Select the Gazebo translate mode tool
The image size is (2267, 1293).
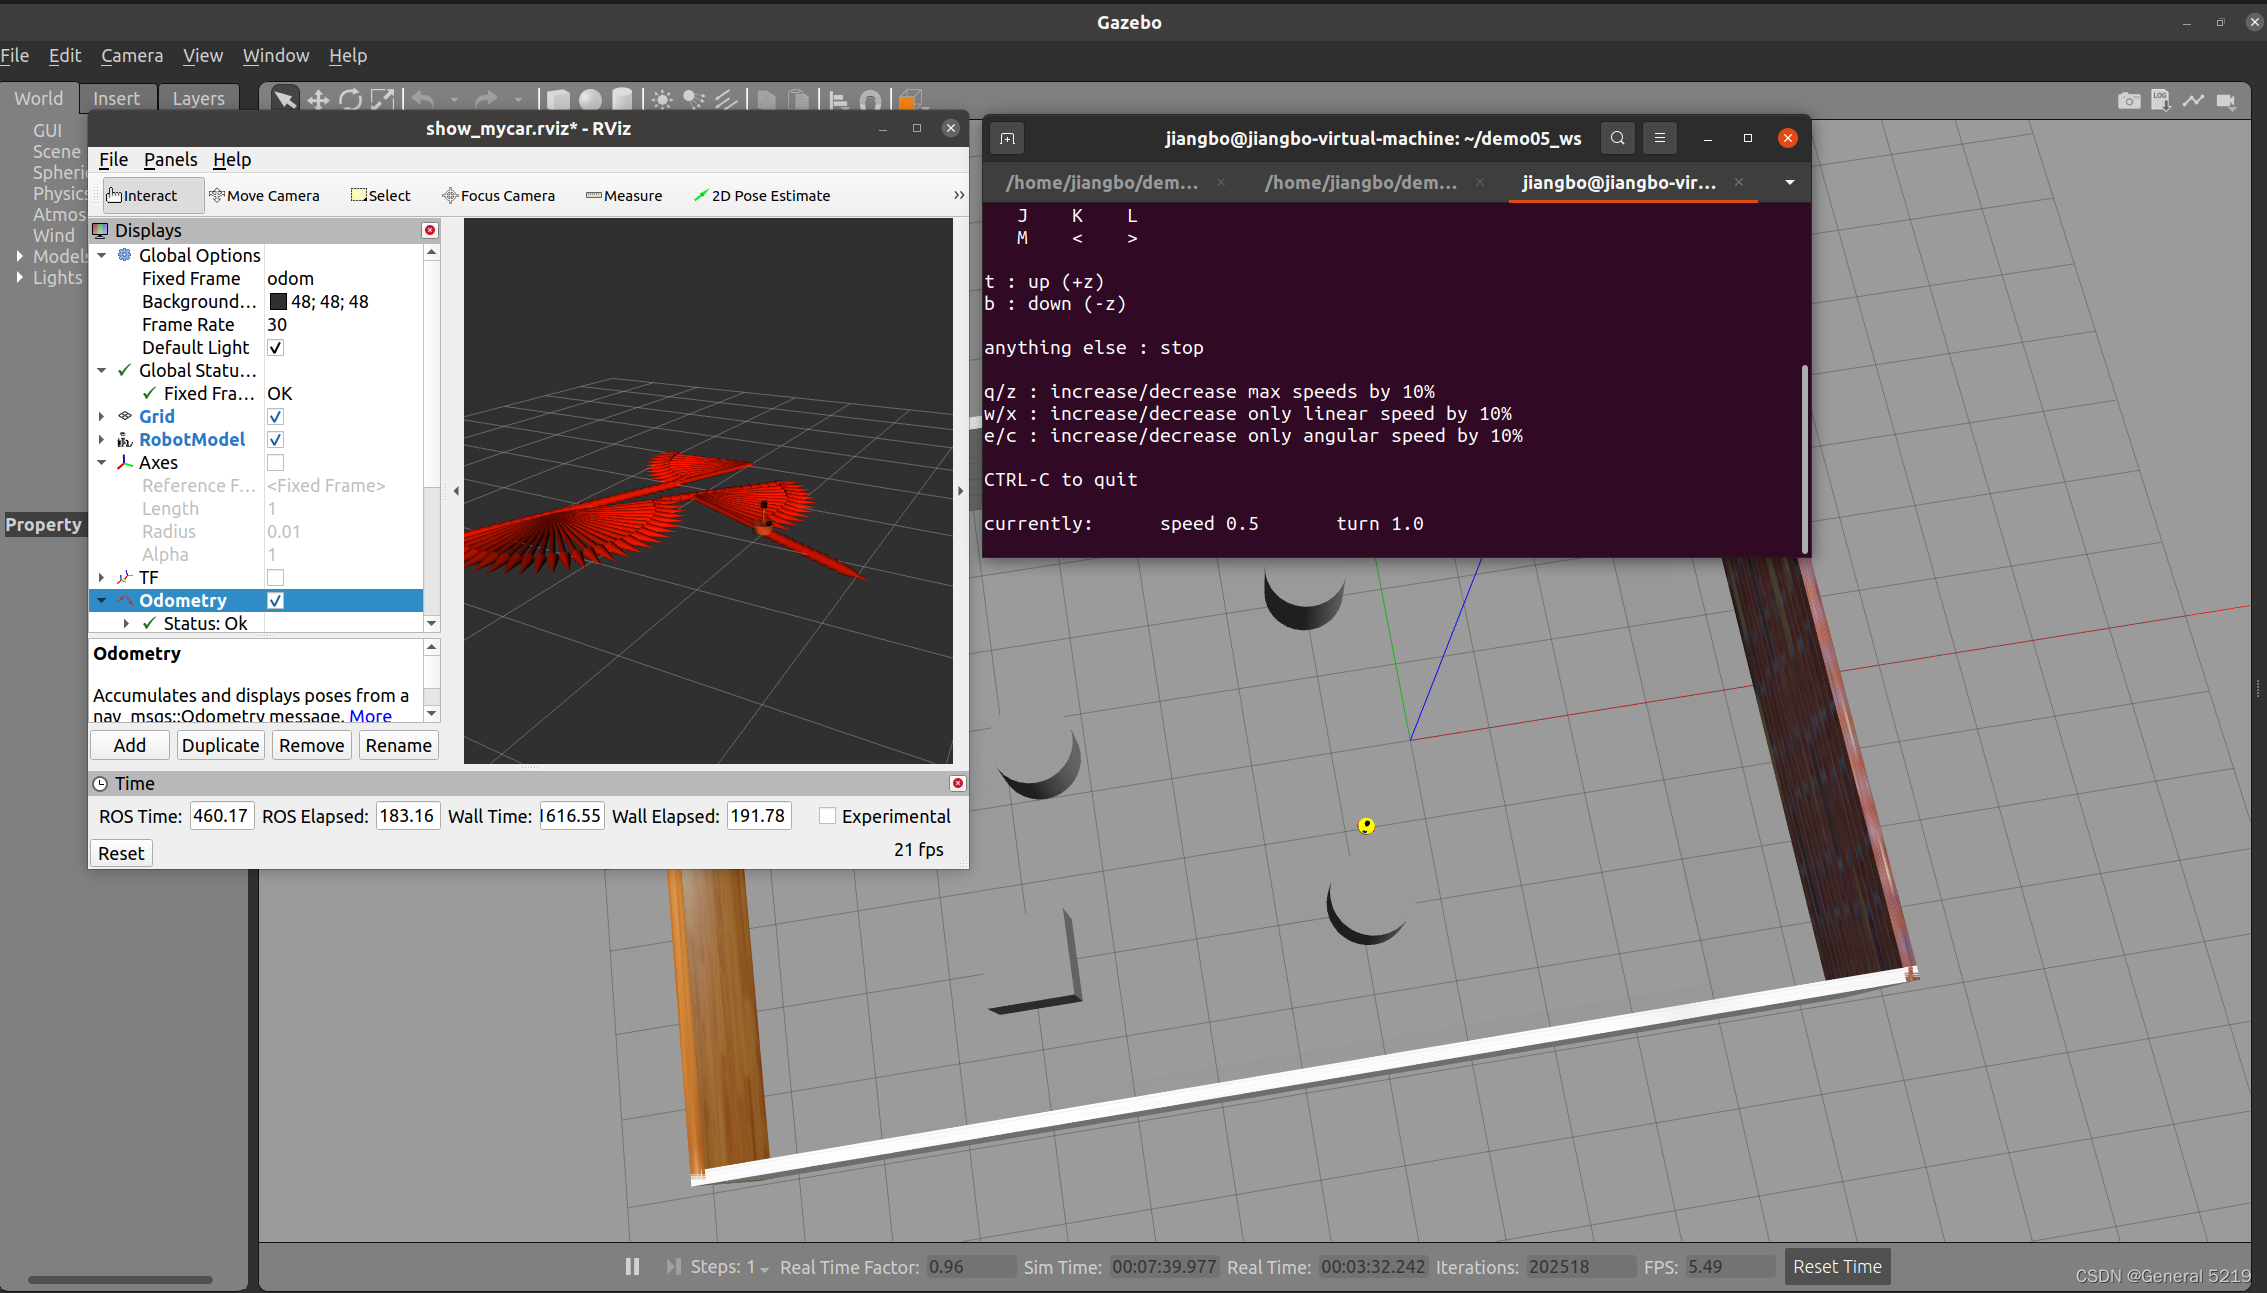click(x=318, y=99)
